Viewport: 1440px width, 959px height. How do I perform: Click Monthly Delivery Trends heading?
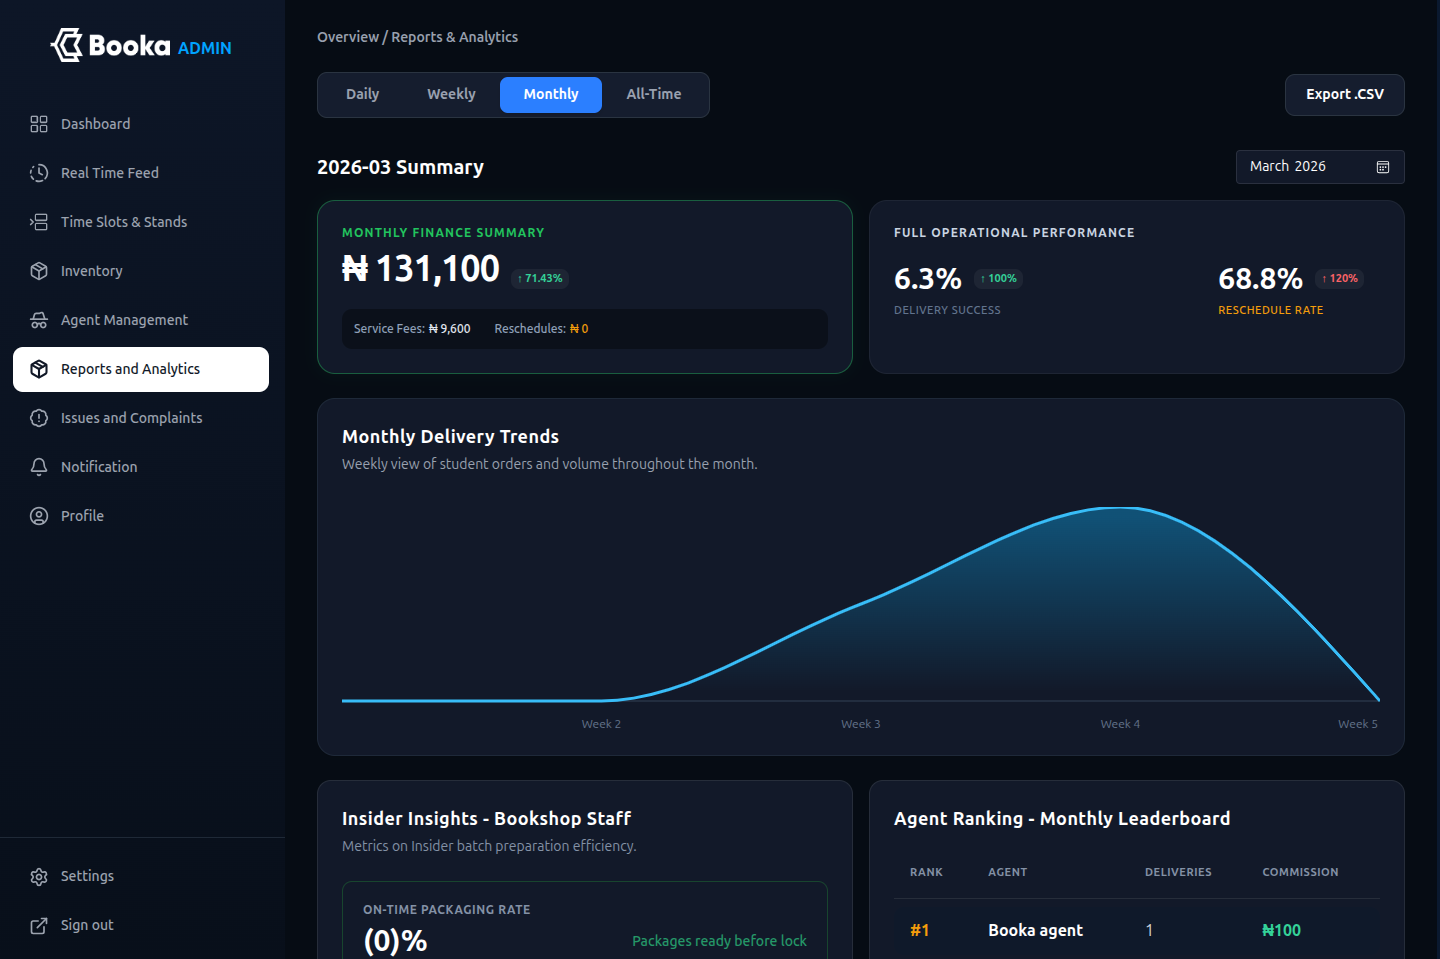[450, 437]
